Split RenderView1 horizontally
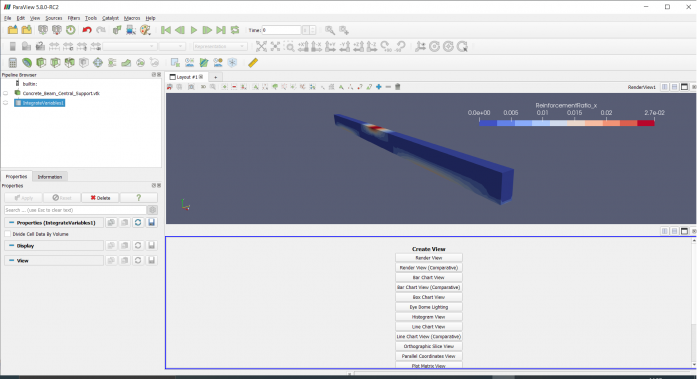 665,87
